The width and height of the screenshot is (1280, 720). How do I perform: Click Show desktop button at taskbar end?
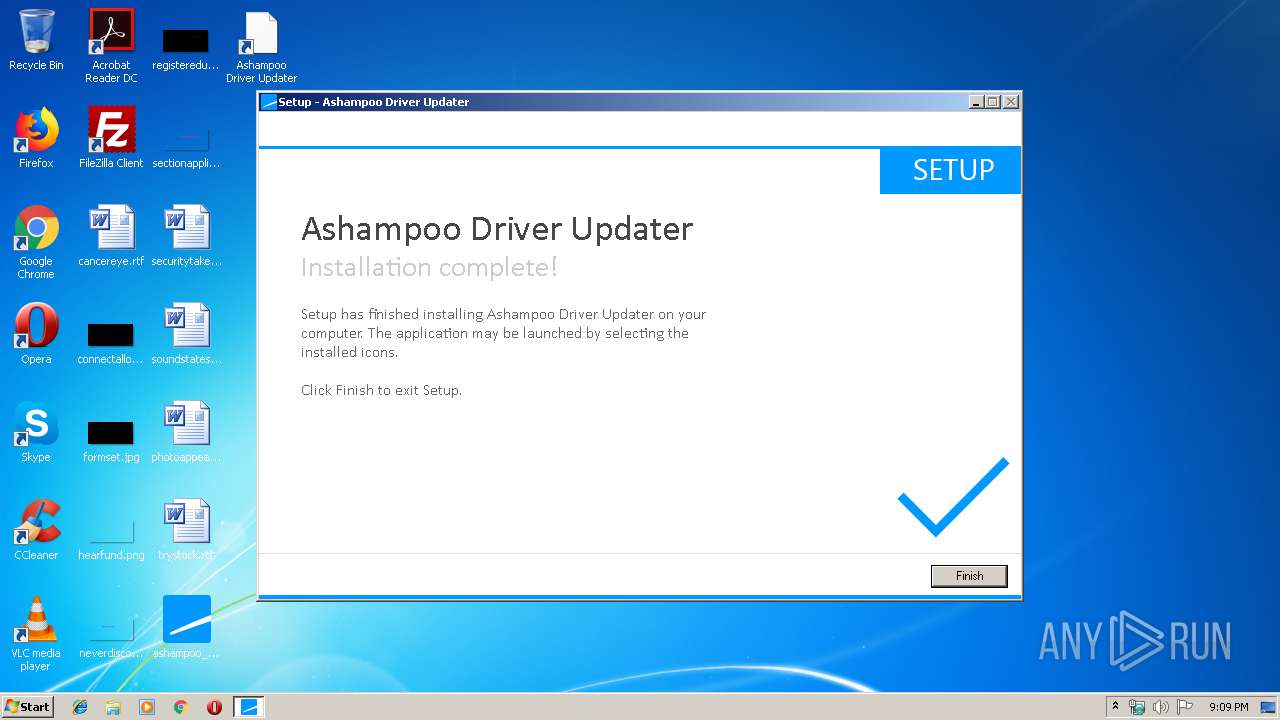(x=1270, y=707)
